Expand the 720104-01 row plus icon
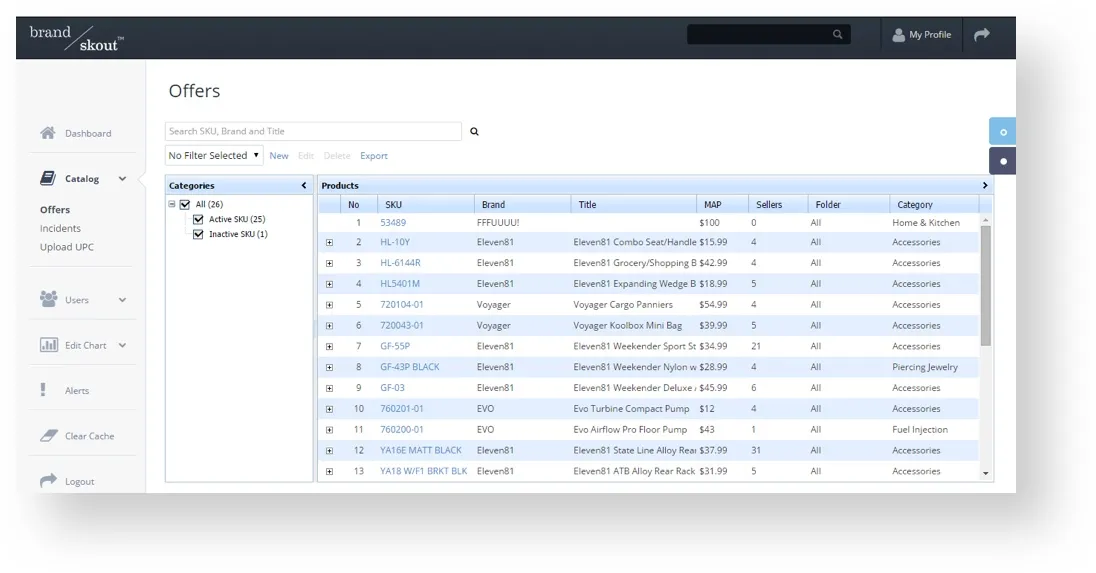Screen dimensions: 1096x573 329,305
